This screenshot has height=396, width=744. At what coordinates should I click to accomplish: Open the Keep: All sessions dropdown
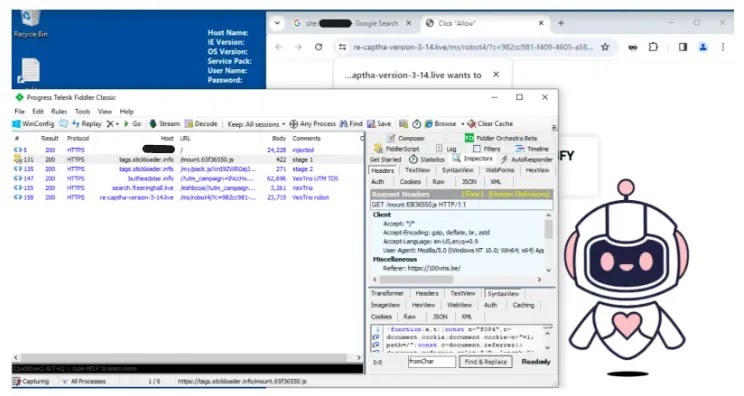click(256, 124)
